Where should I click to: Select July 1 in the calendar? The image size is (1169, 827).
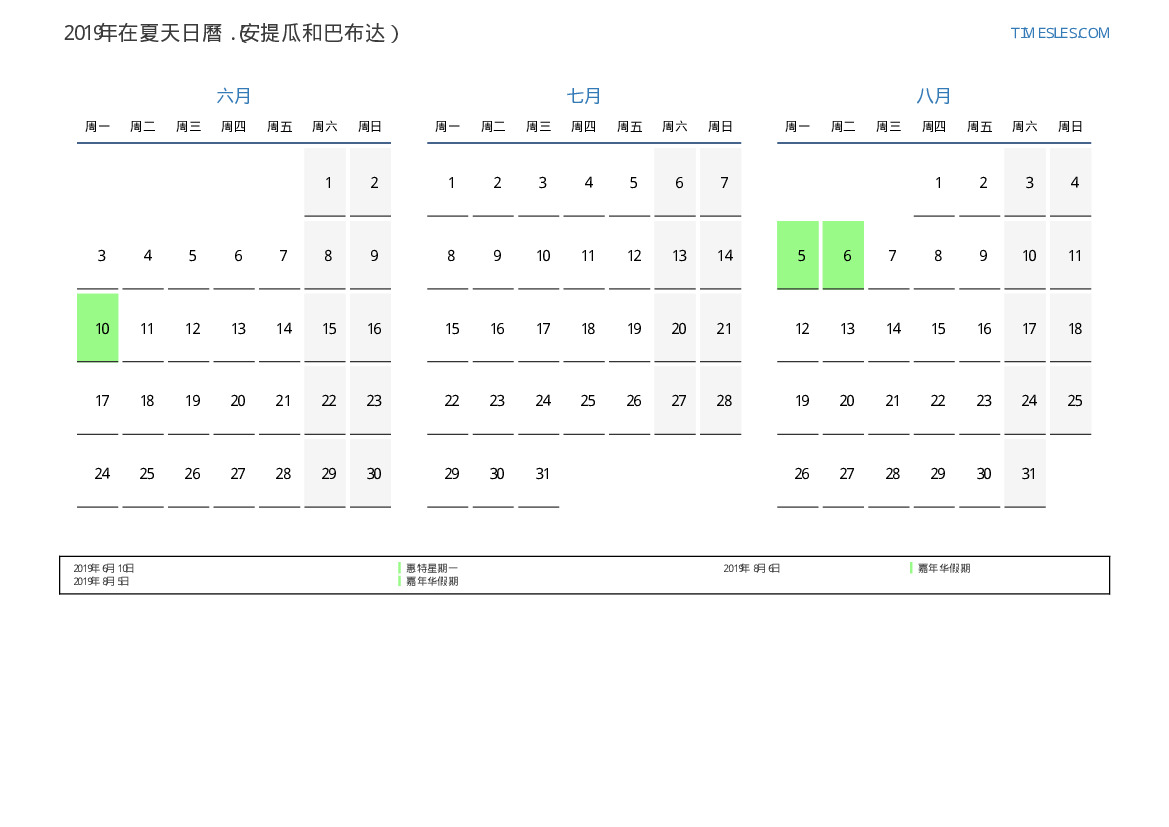451,183
